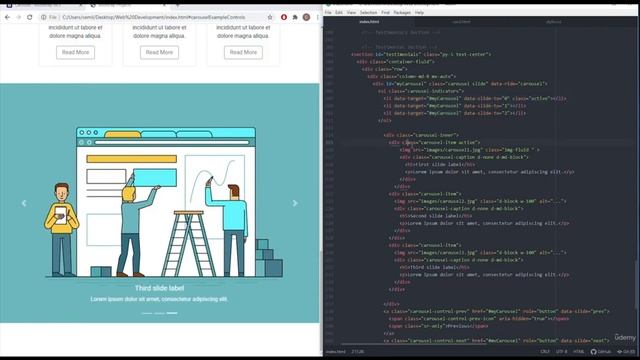Open the View menu in Atom

point(351,13)
